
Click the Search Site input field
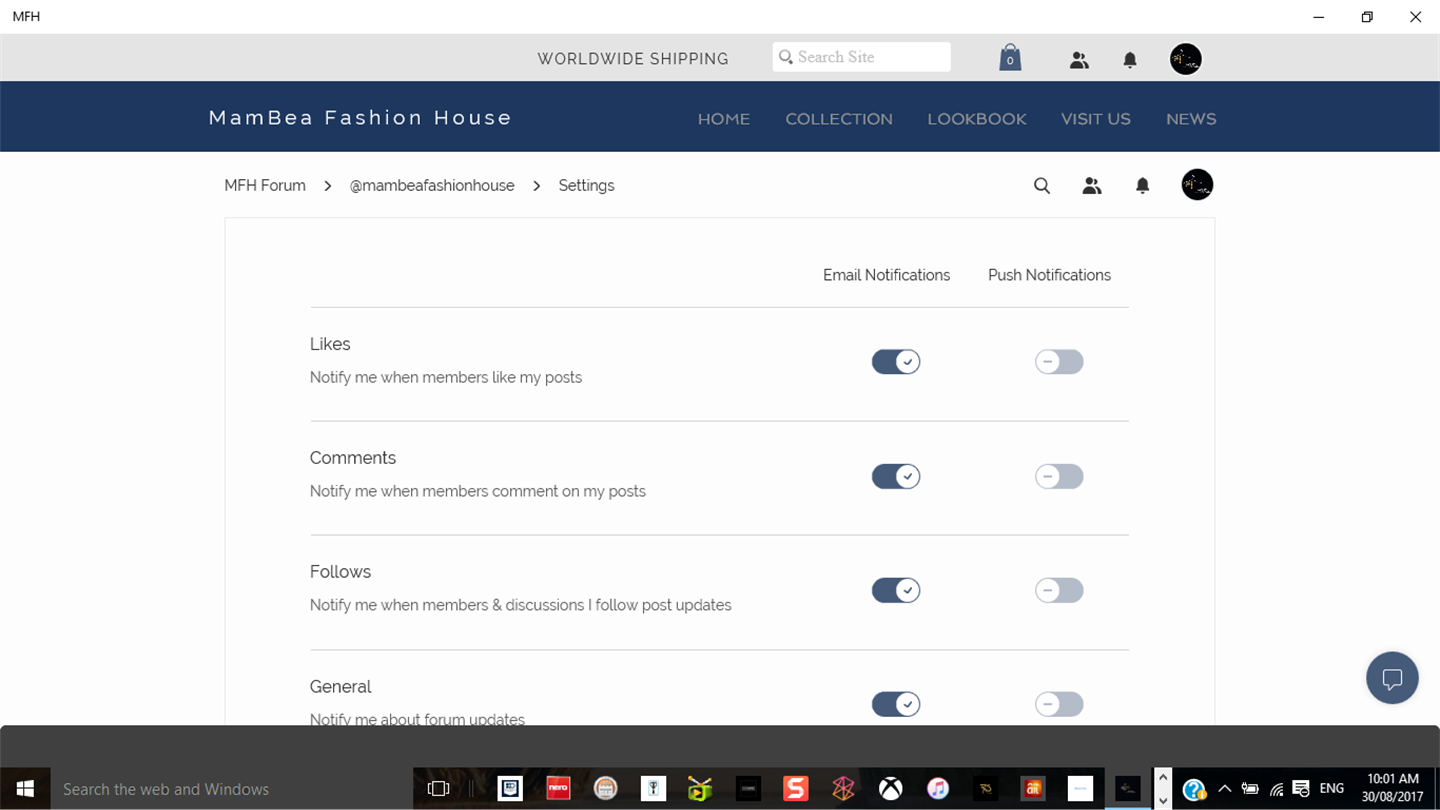click(x=862, y=57)
